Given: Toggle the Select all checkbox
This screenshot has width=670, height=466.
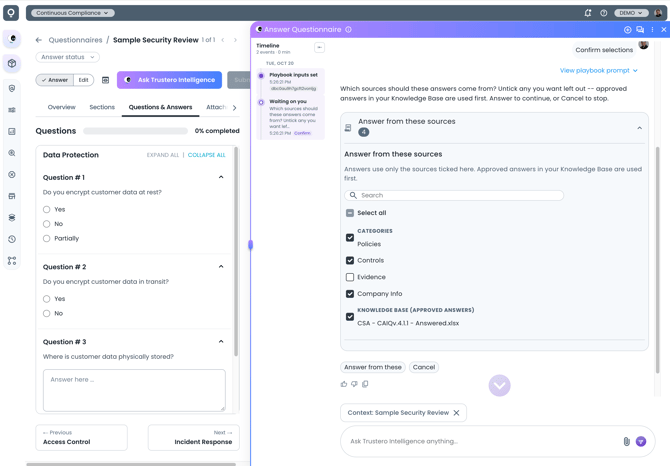Looking at the screenshot, I should [350, 213].
